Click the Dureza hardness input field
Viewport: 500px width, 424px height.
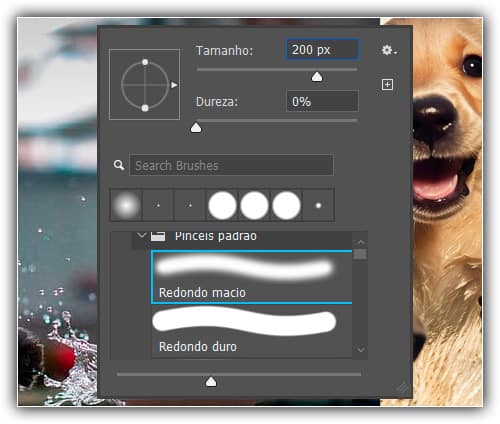point(322,101)
